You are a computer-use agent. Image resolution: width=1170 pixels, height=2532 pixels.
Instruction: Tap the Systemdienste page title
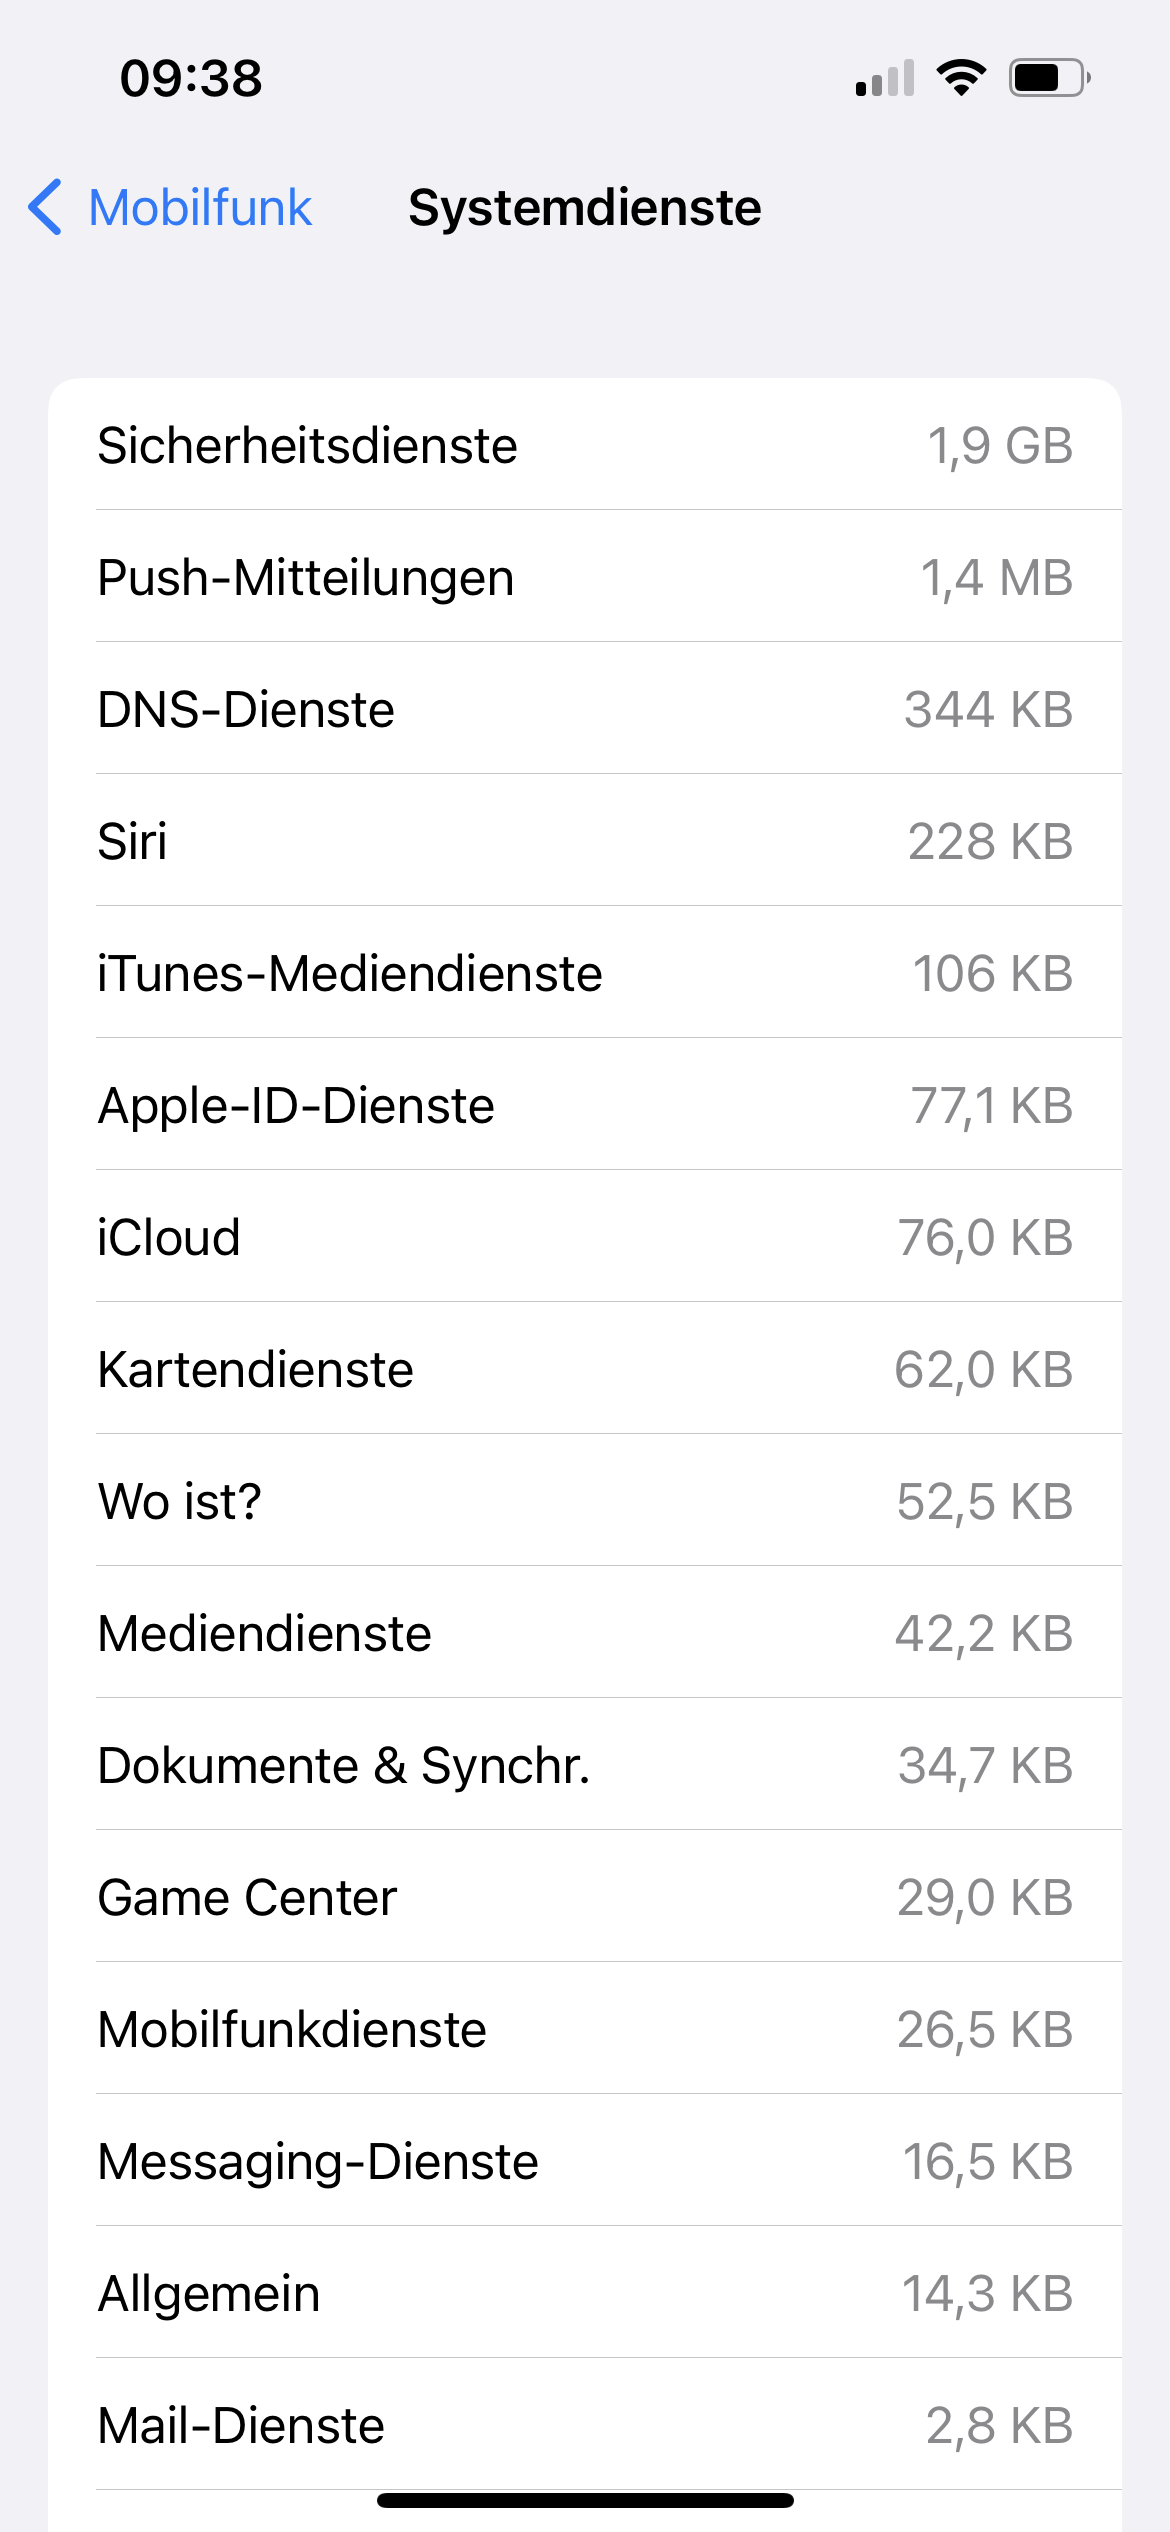[x=585, y=208]
